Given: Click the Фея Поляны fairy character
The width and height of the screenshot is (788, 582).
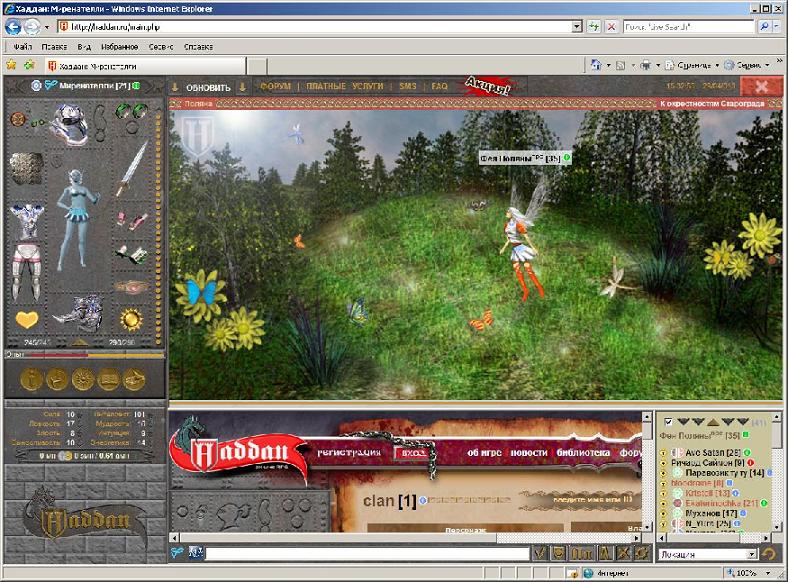Looking at the screenshot, I should coord(524,241).
